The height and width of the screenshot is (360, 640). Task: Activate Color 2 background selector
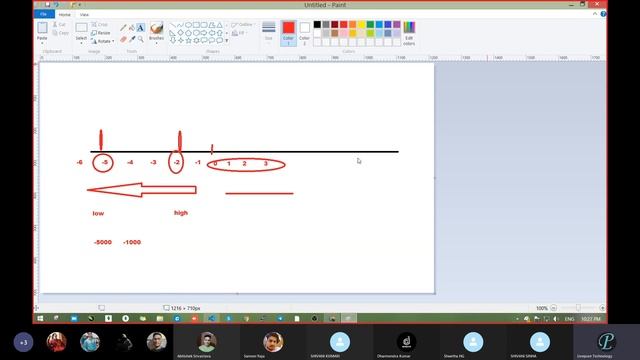[304, 33]
